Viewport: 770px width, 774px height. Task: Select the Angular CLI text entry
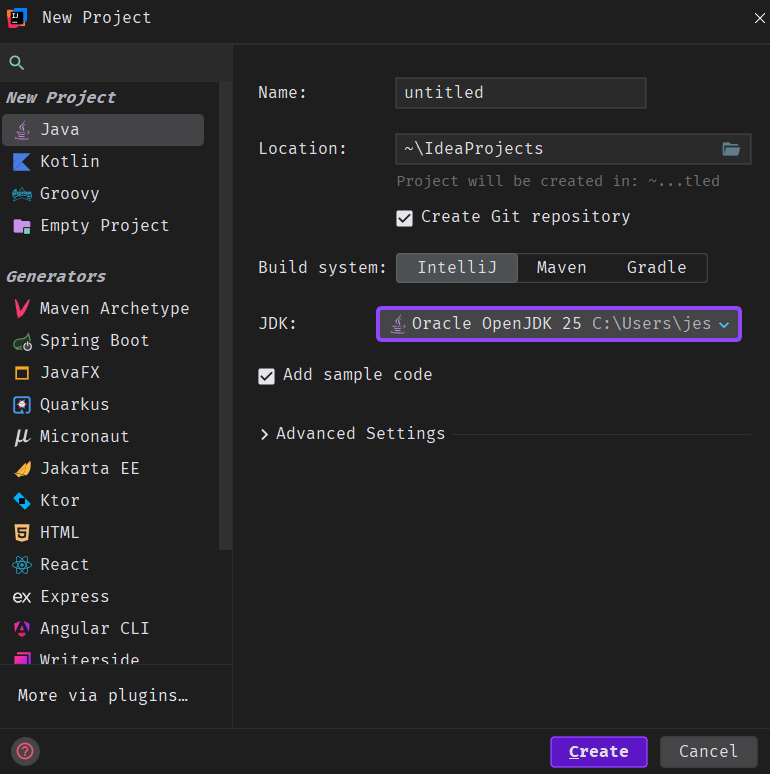pyautogui.click(x=94, y=628)
